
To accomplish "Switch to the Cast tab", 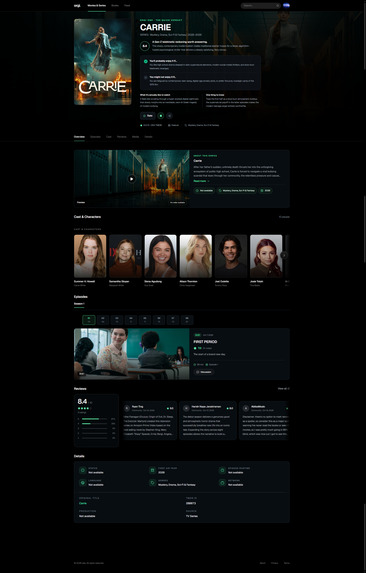I will pos(109,137).
